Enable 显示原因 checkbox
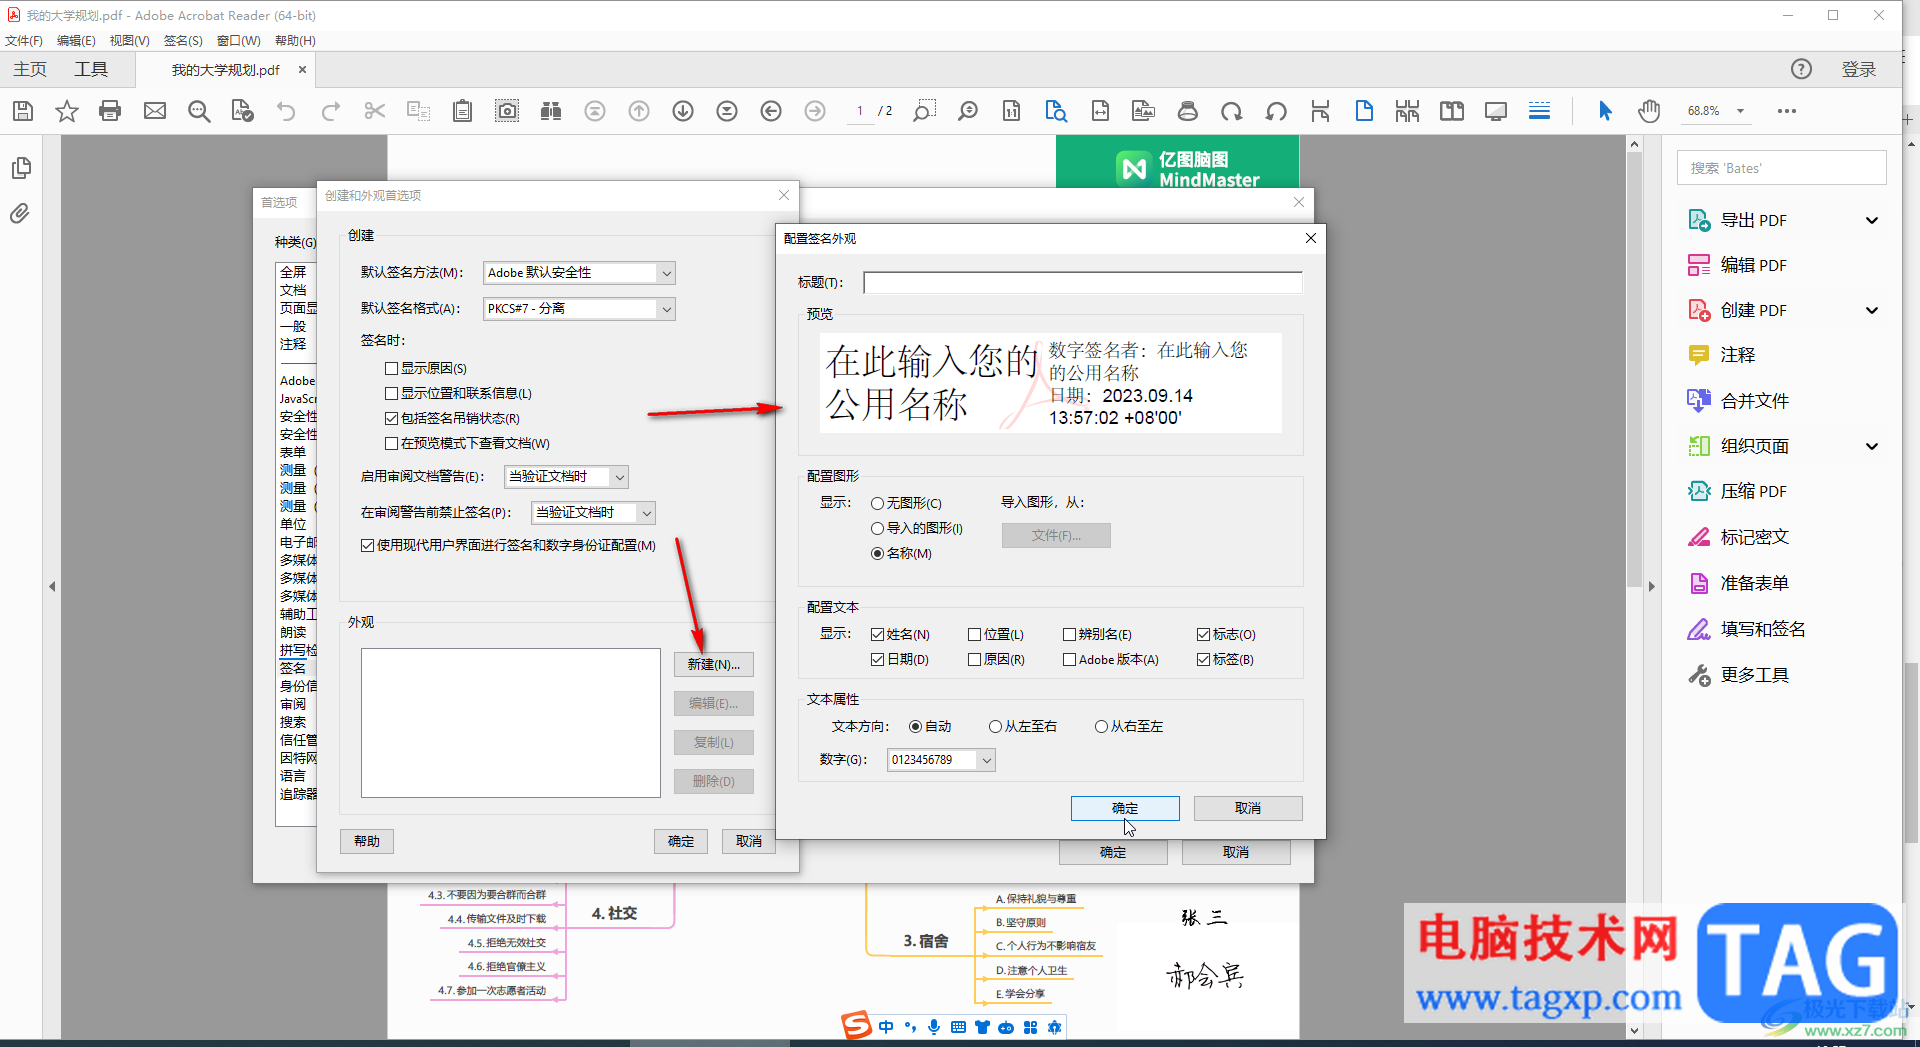The image size is (1920, 1047). tap(392, 369)
